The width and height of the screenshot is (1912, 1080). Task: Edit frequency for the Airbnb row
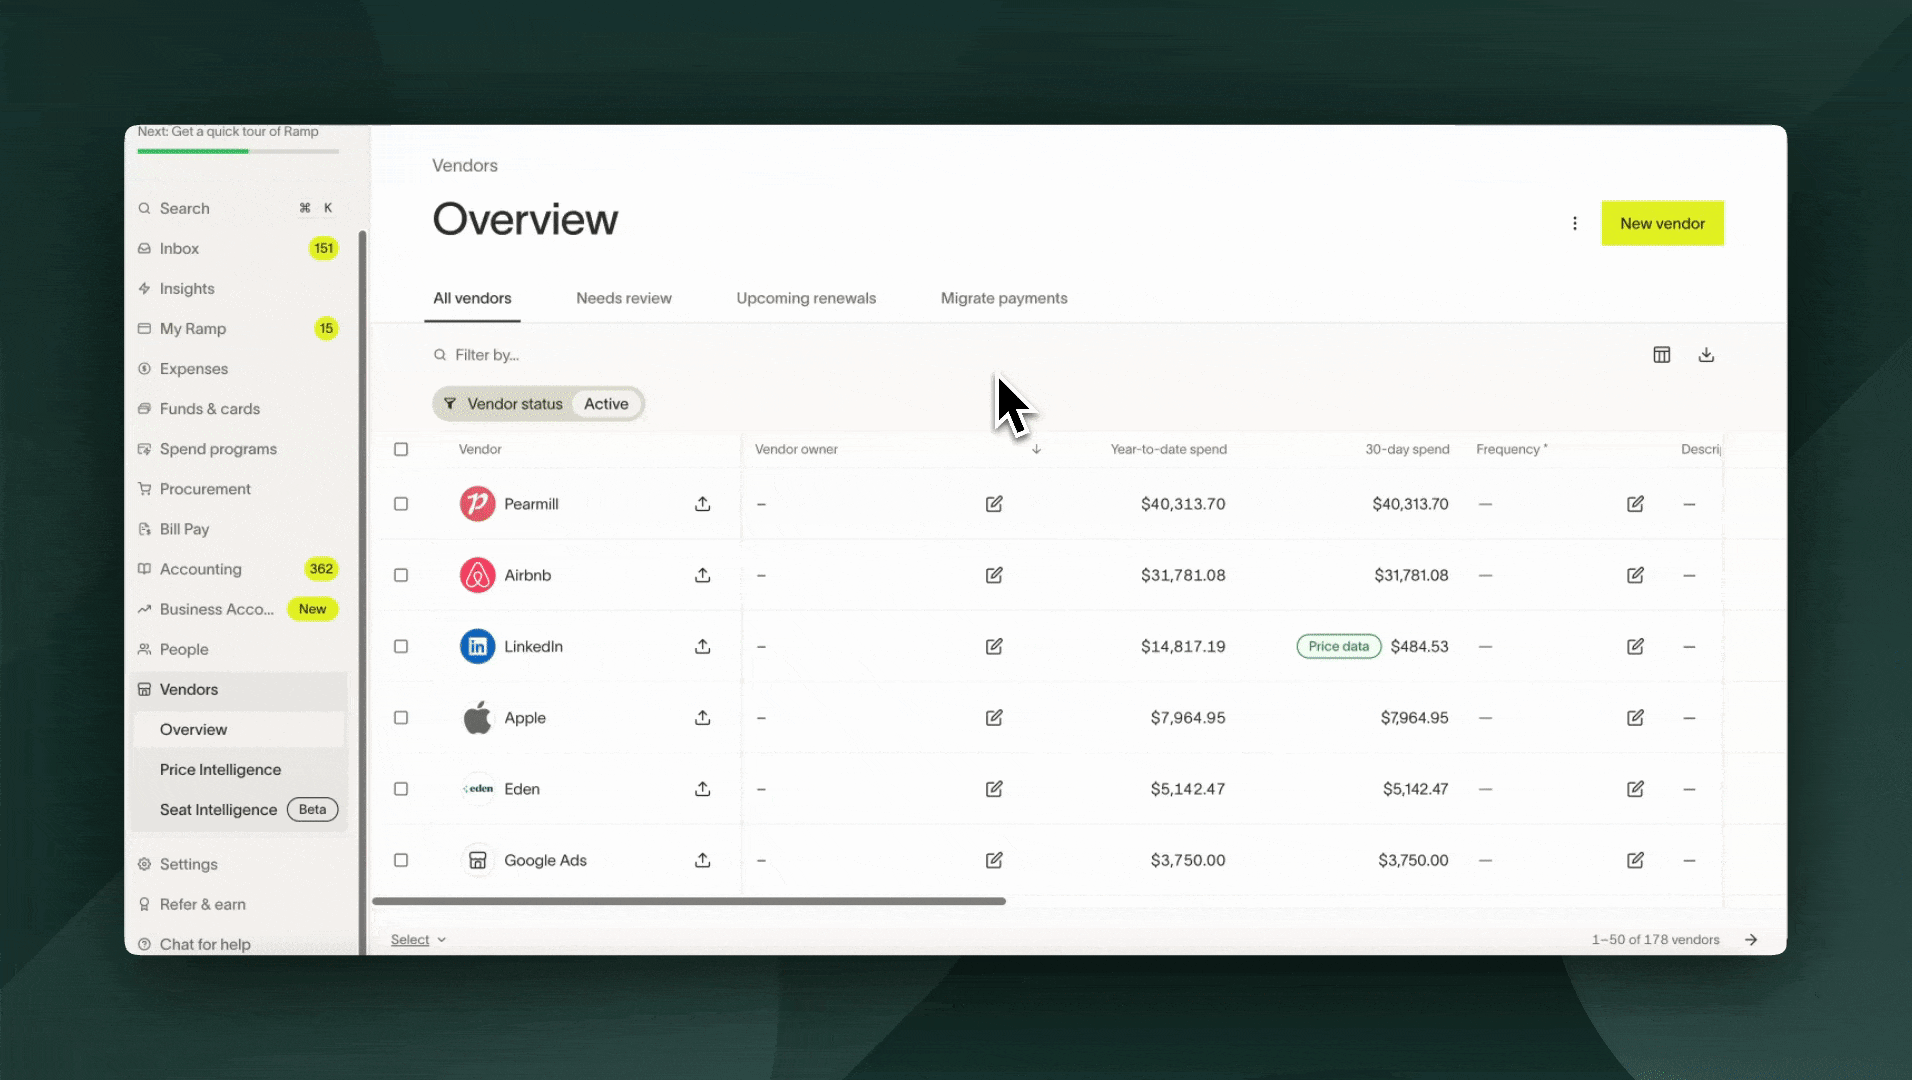pyautogui.click(x=1635, y=575)
